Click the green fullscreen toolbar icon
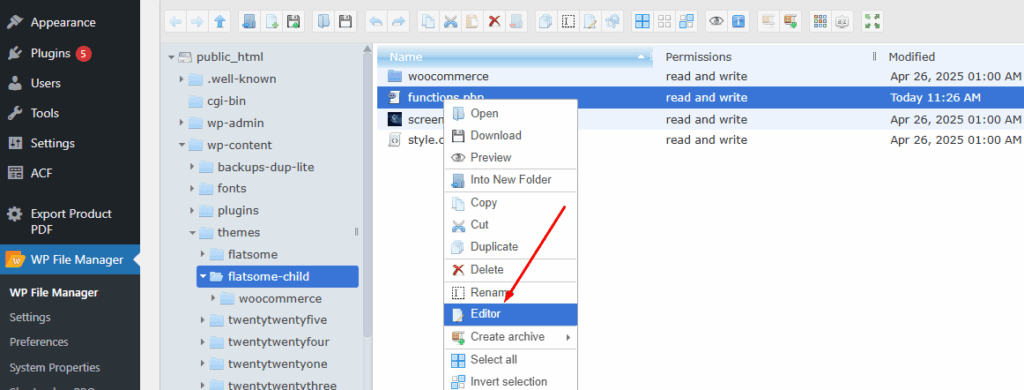The image size is (1024, 390). 872,22
